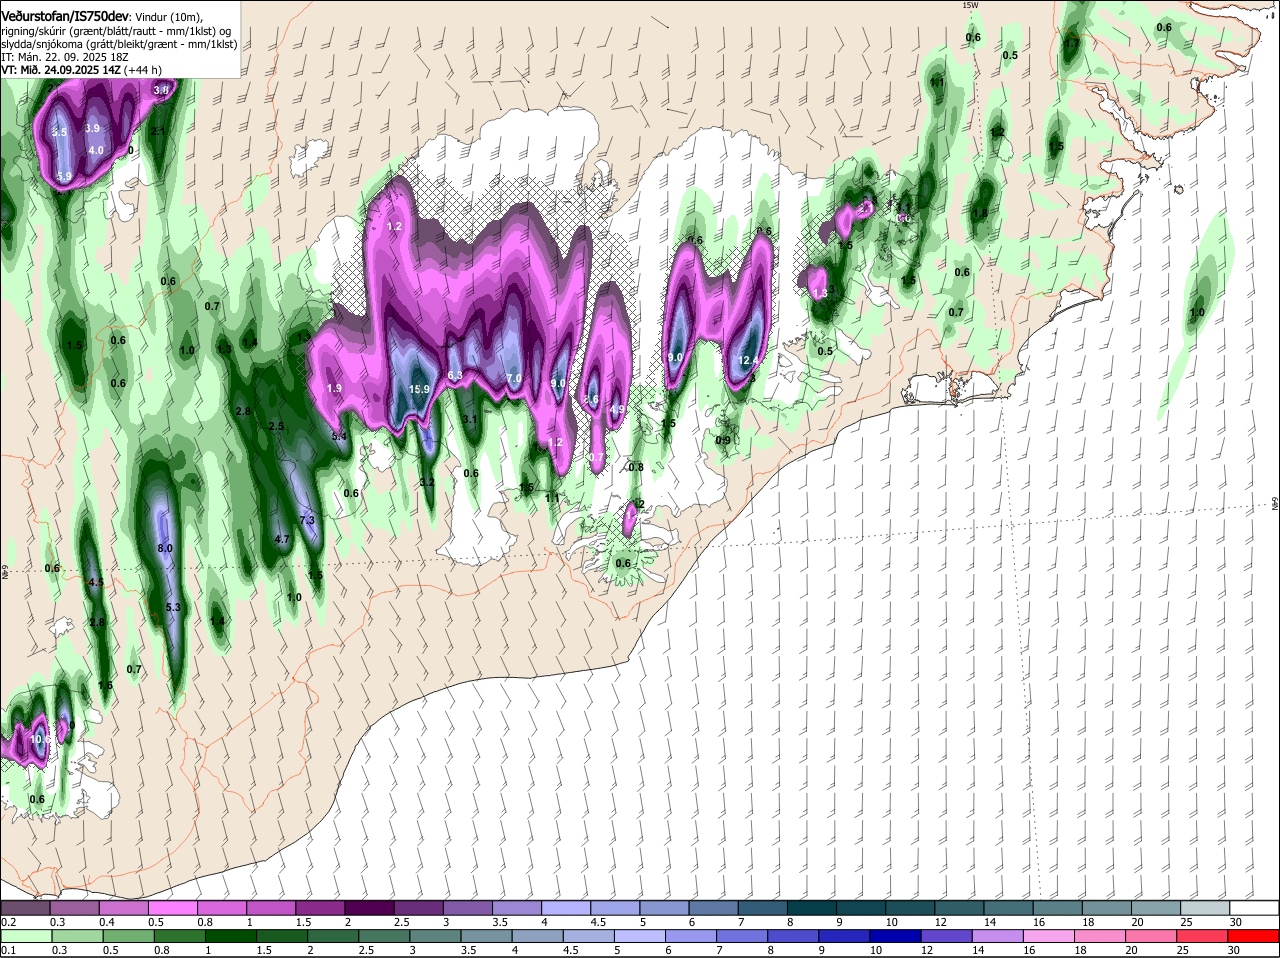1280x958 pixels.
Task: Select the light lavender snow swatch between 4 and 4.5
Action: click(567, 907)
